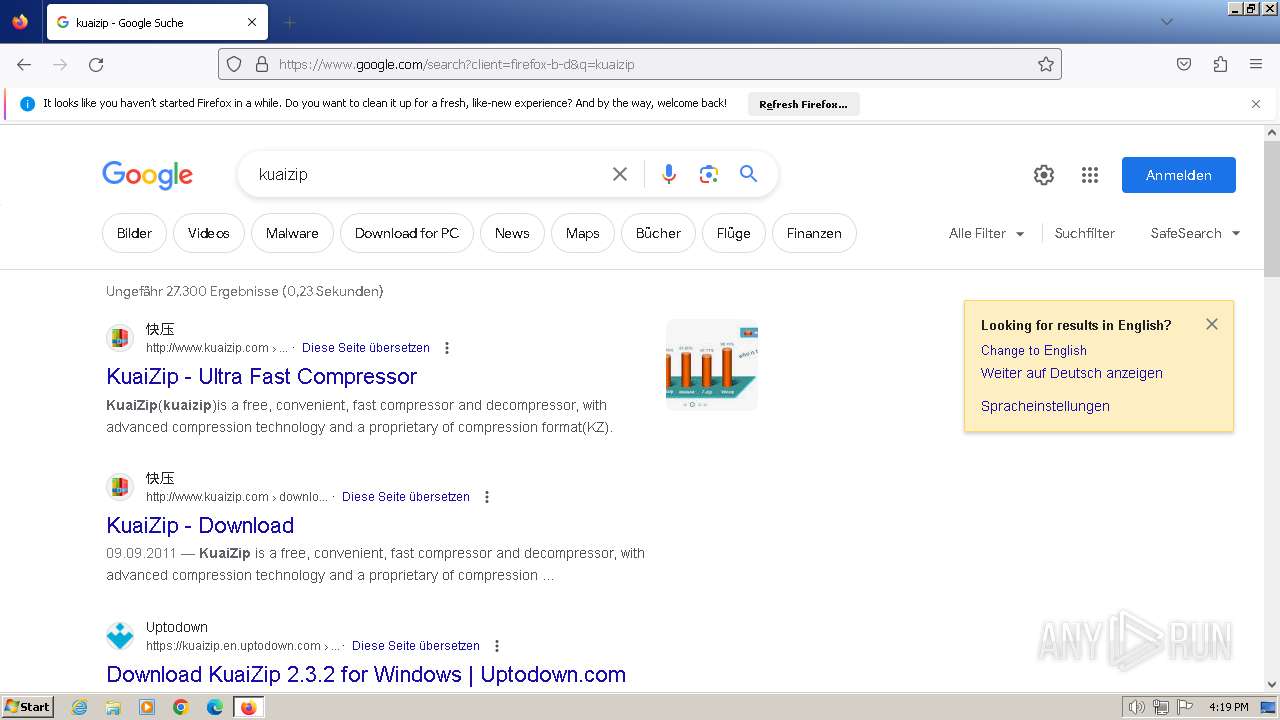The width and height of the screenshot is (1280, 720).
Task: Open the Windows Start menu
Action: coord(28,706)
